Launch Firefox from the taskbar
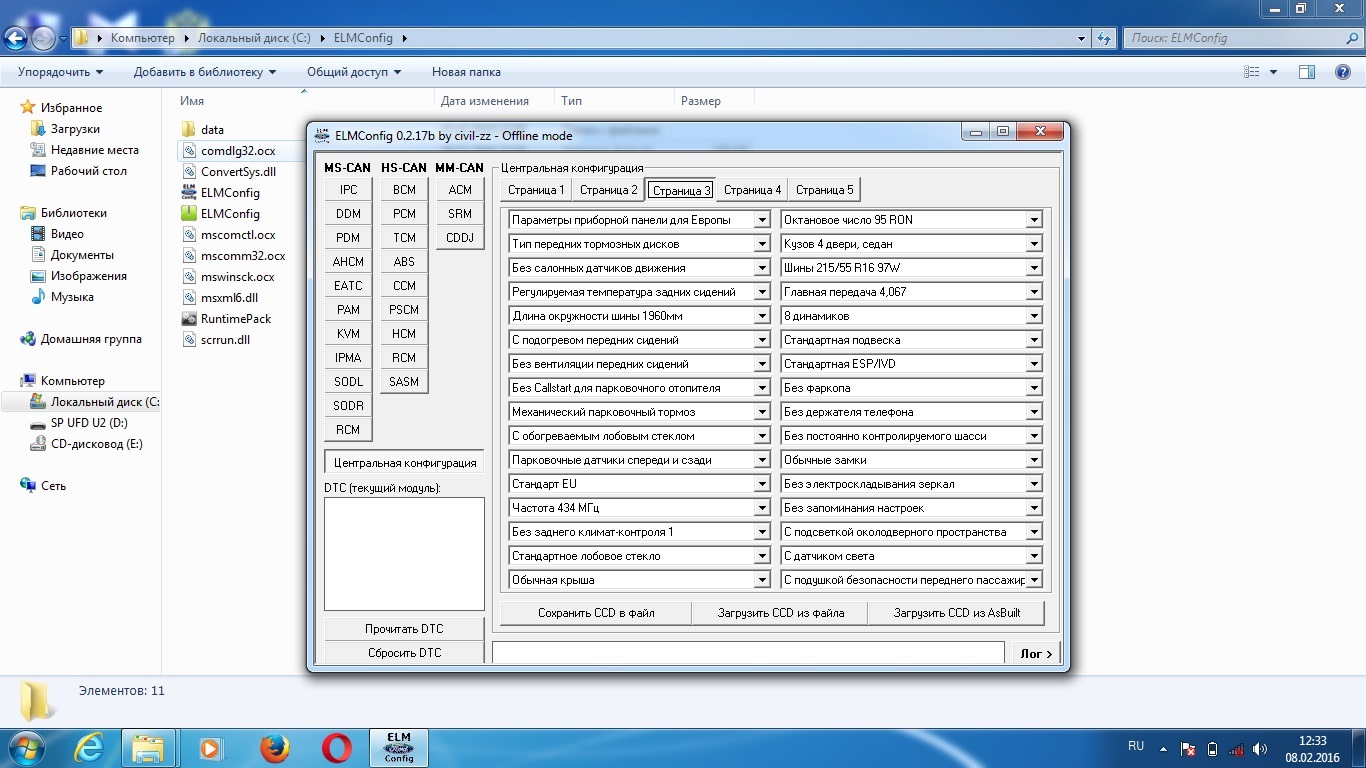 274,747
